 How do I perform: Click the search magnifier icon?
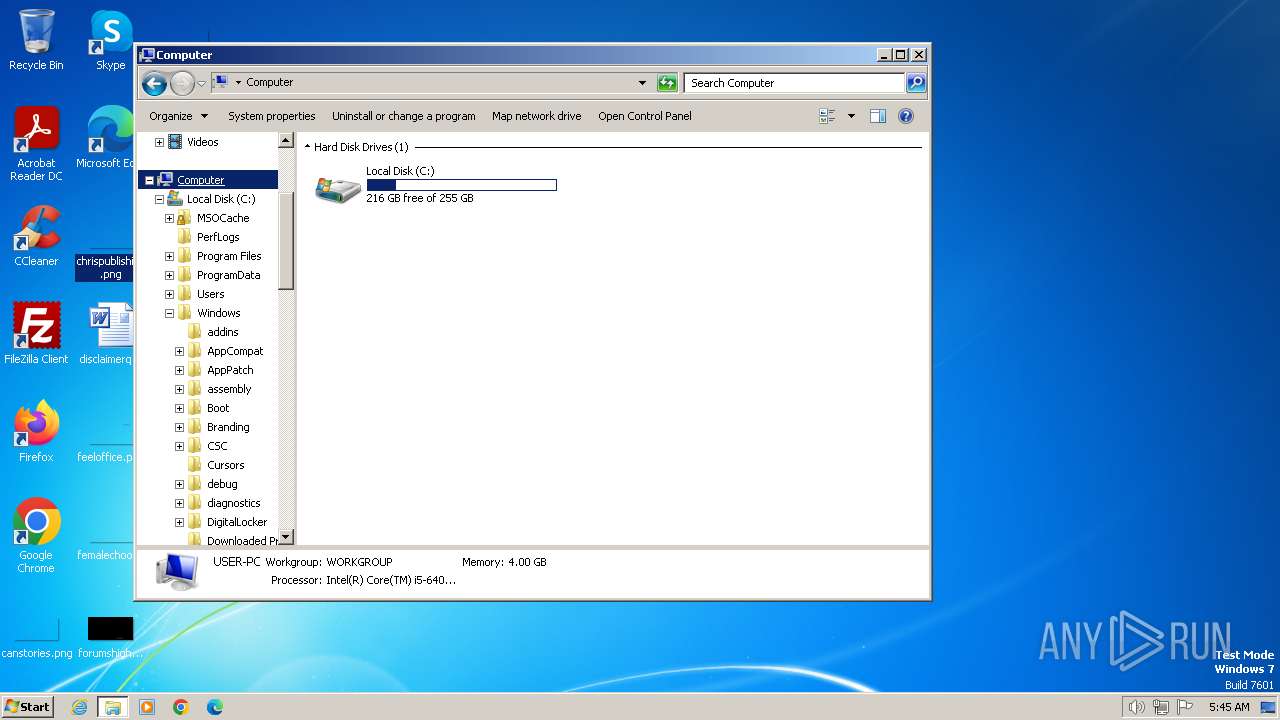click(x=915, y=83)
